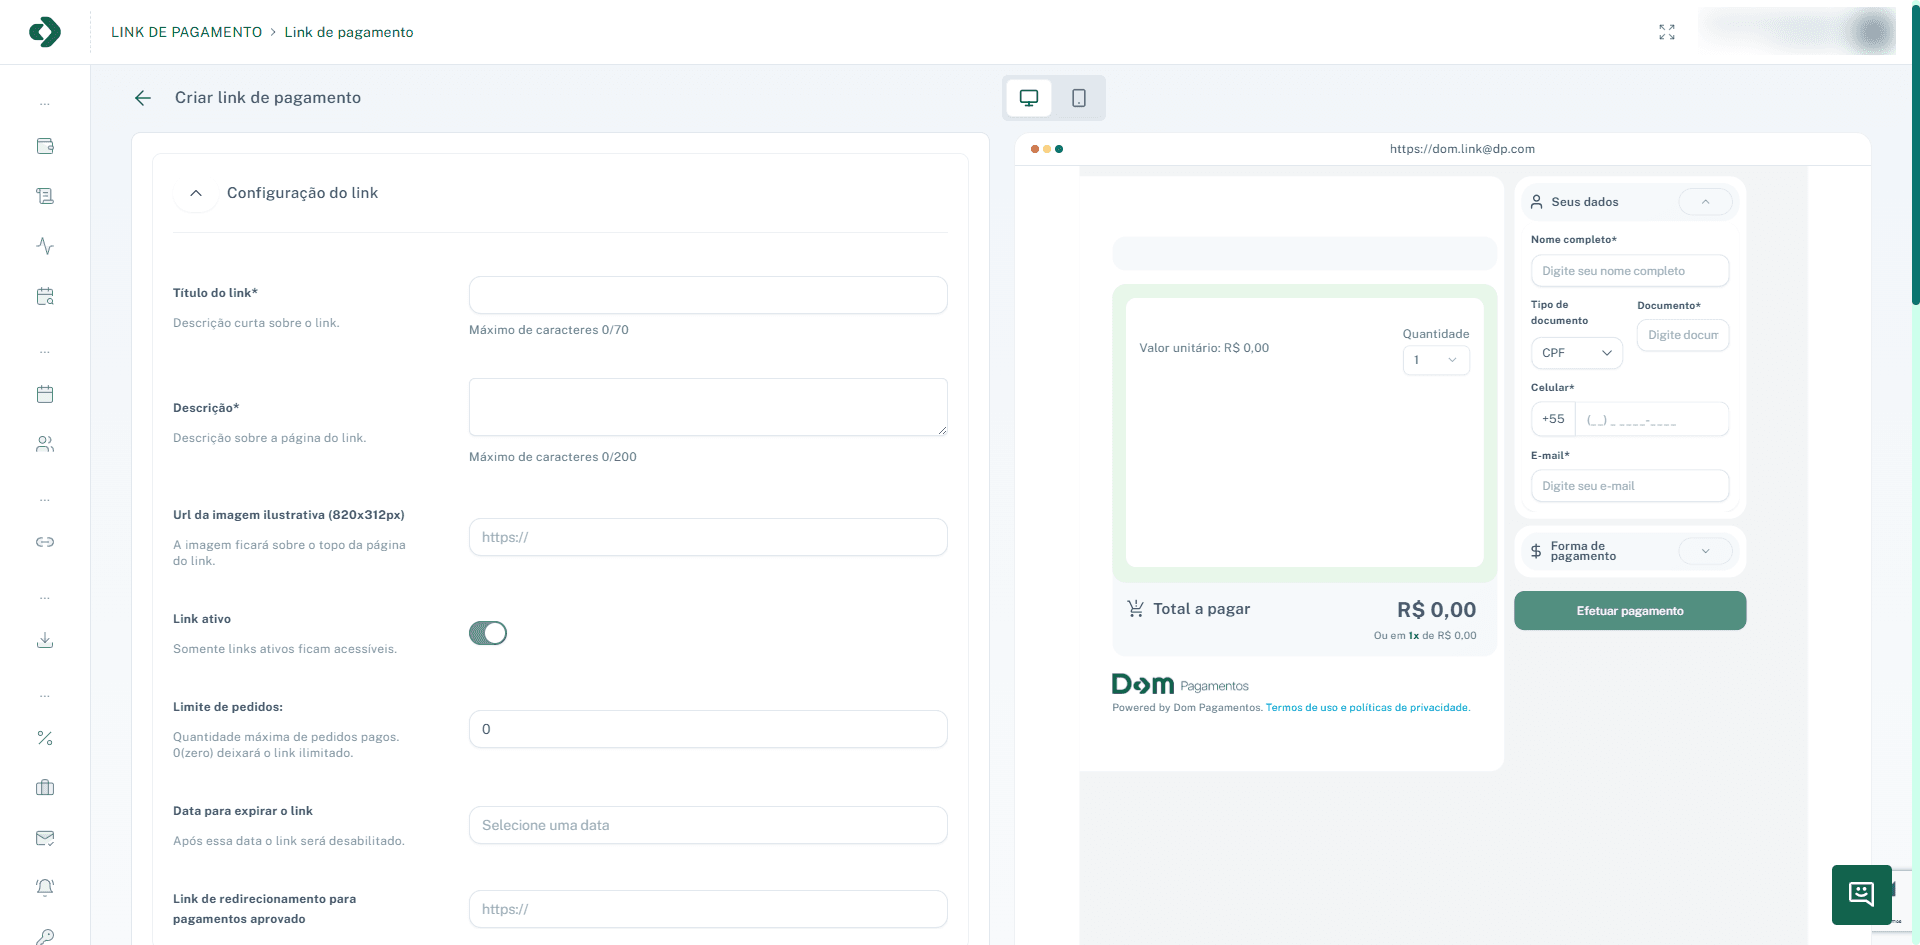This screenshot has width=1920, height=945.
Task: Click the download icon in the sidebar
Action: click(45, 640)
